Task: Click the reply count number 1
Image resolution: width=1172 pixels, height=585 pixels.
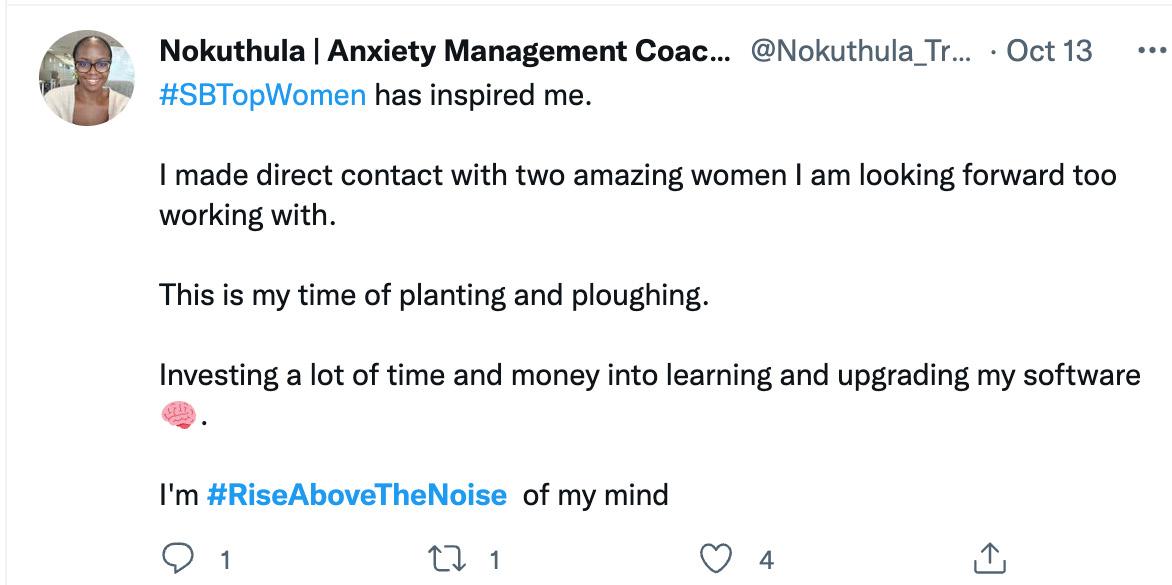Action: click(224, 560)
